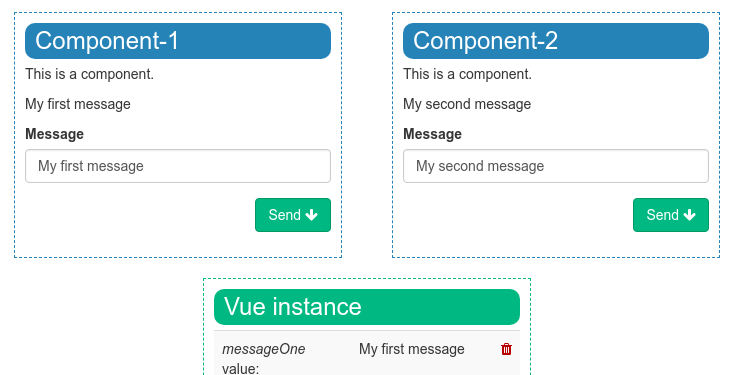Click the bold Message label in Component-2
The width and height of the screenshot is (737, 375).
point(432,134)
